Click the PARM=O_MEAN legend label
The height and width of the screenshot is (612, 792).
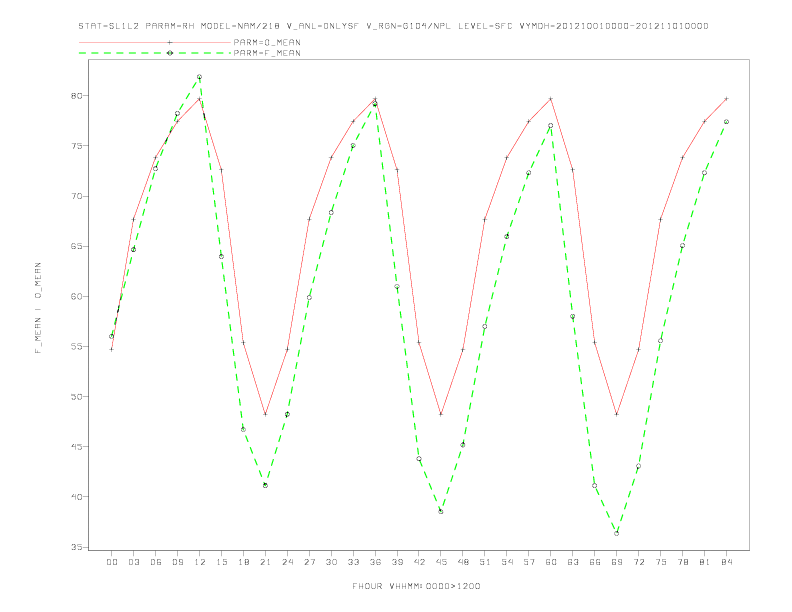(x=267, y=42)
